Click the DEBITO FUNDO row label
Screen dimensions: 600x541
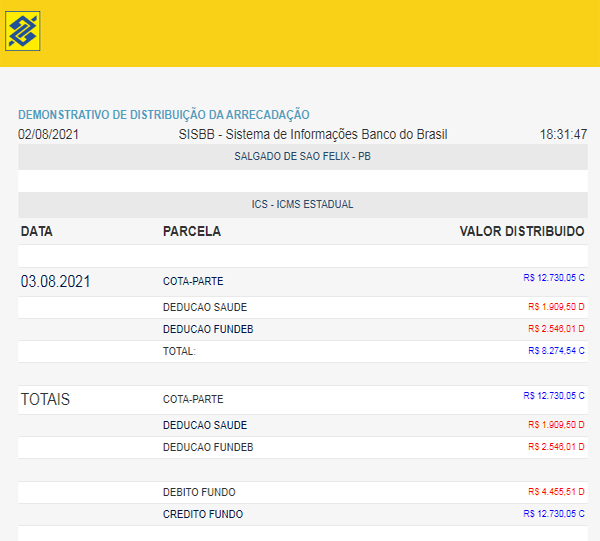[x=199, y=492]
